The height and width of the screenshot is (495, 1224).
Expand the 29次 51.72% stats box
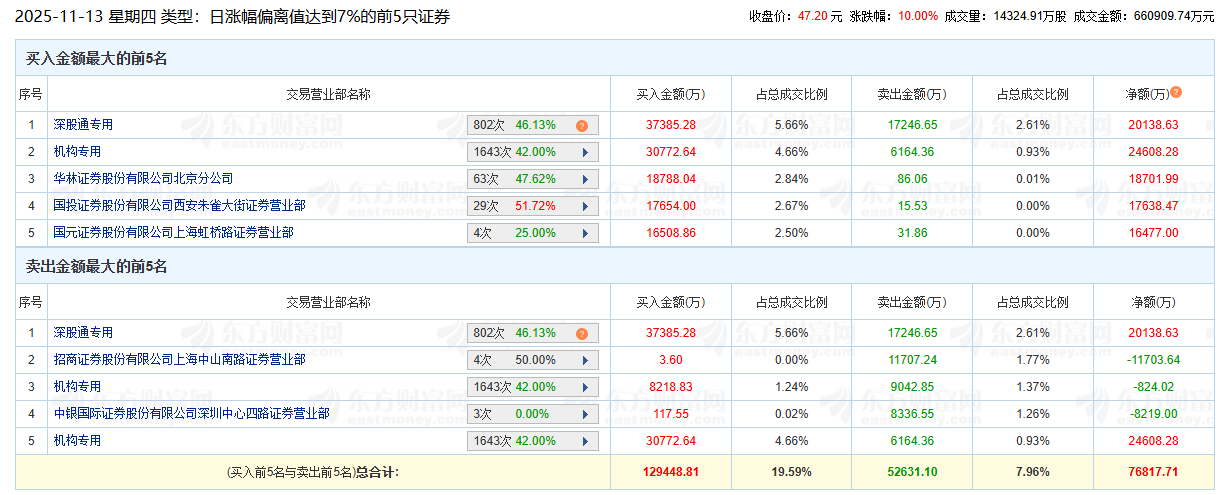(x=533, y=206)
